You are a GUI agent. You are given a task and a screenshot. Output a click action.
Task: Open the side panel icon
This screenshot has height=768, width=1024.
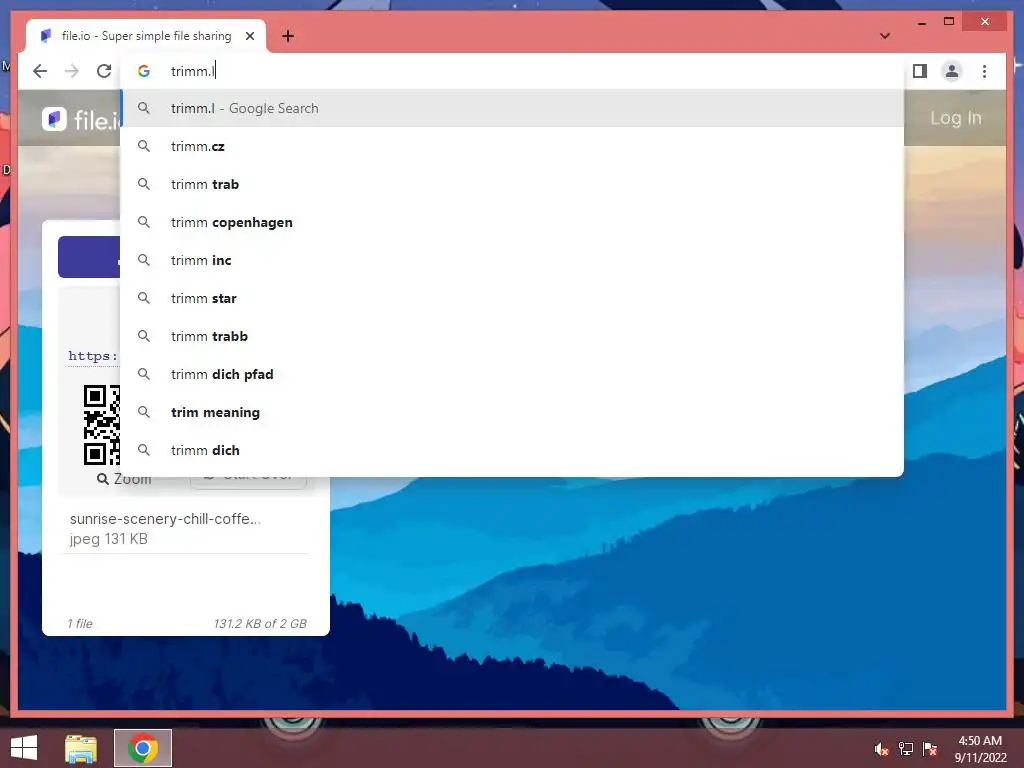920,71
